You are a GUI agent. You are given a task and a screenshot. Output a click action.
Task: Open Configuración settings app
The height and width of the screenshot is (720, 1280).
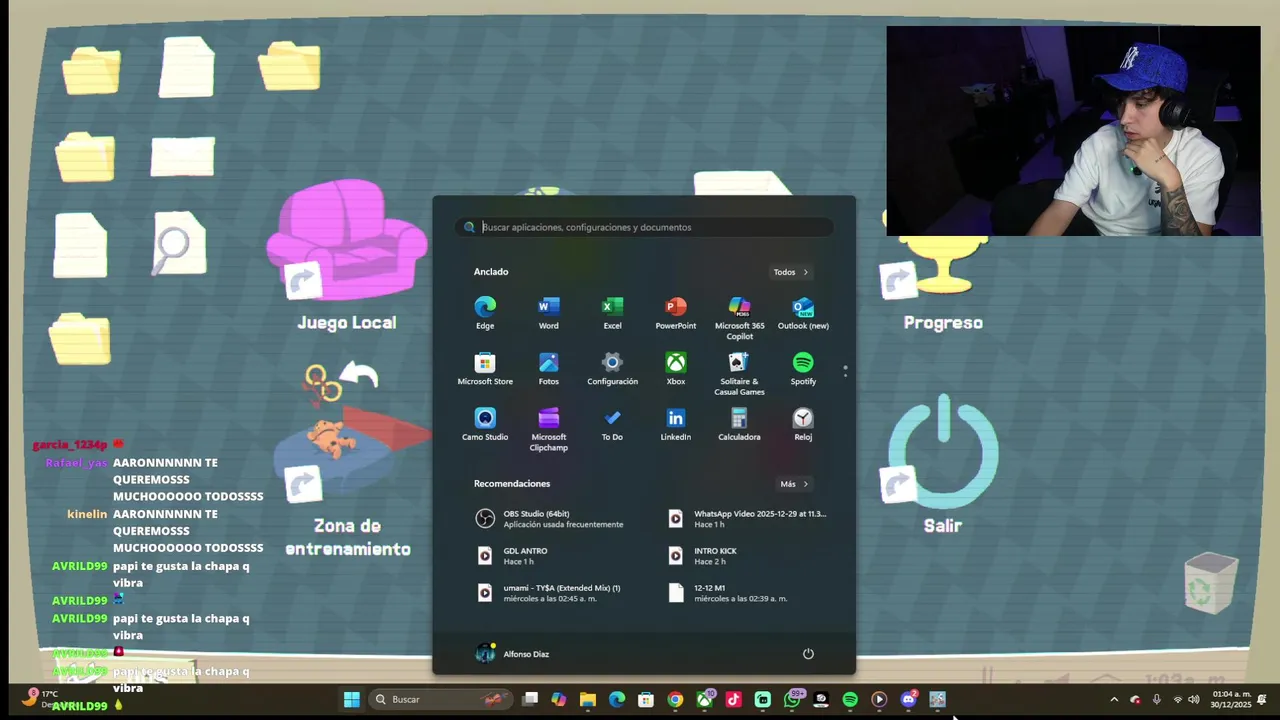coord(612,369)
